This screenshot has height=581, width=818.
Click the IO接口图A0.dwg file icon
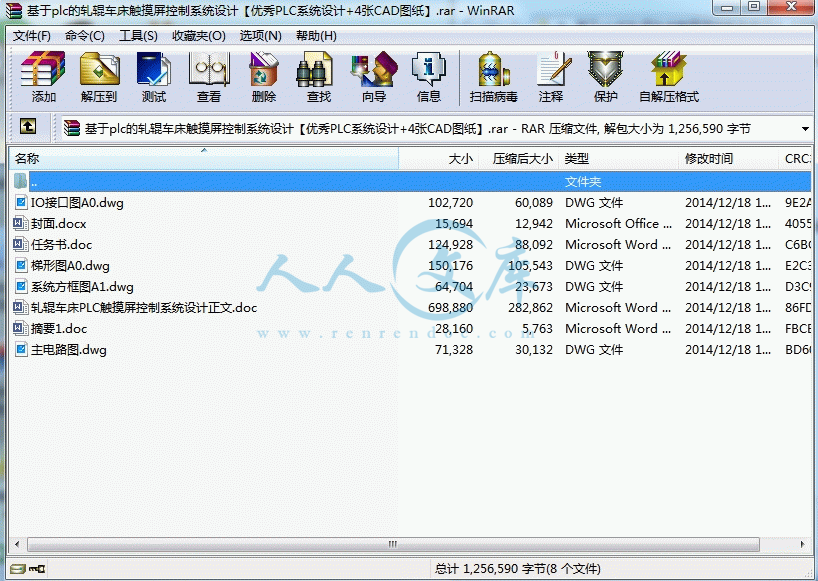coord(21,202)
